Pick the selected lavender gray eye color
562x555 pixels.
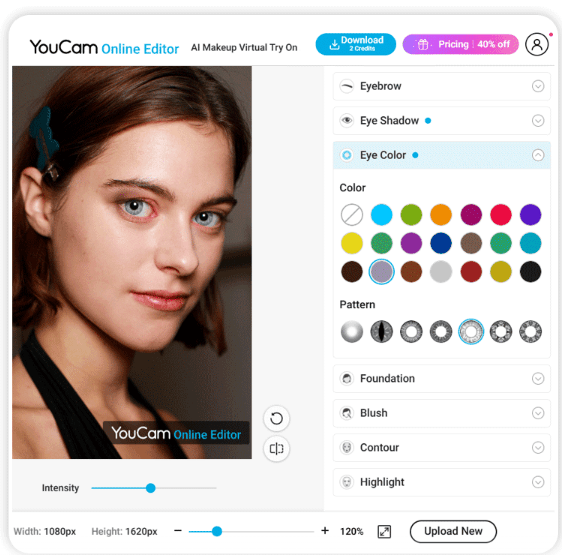click(381, 271)
